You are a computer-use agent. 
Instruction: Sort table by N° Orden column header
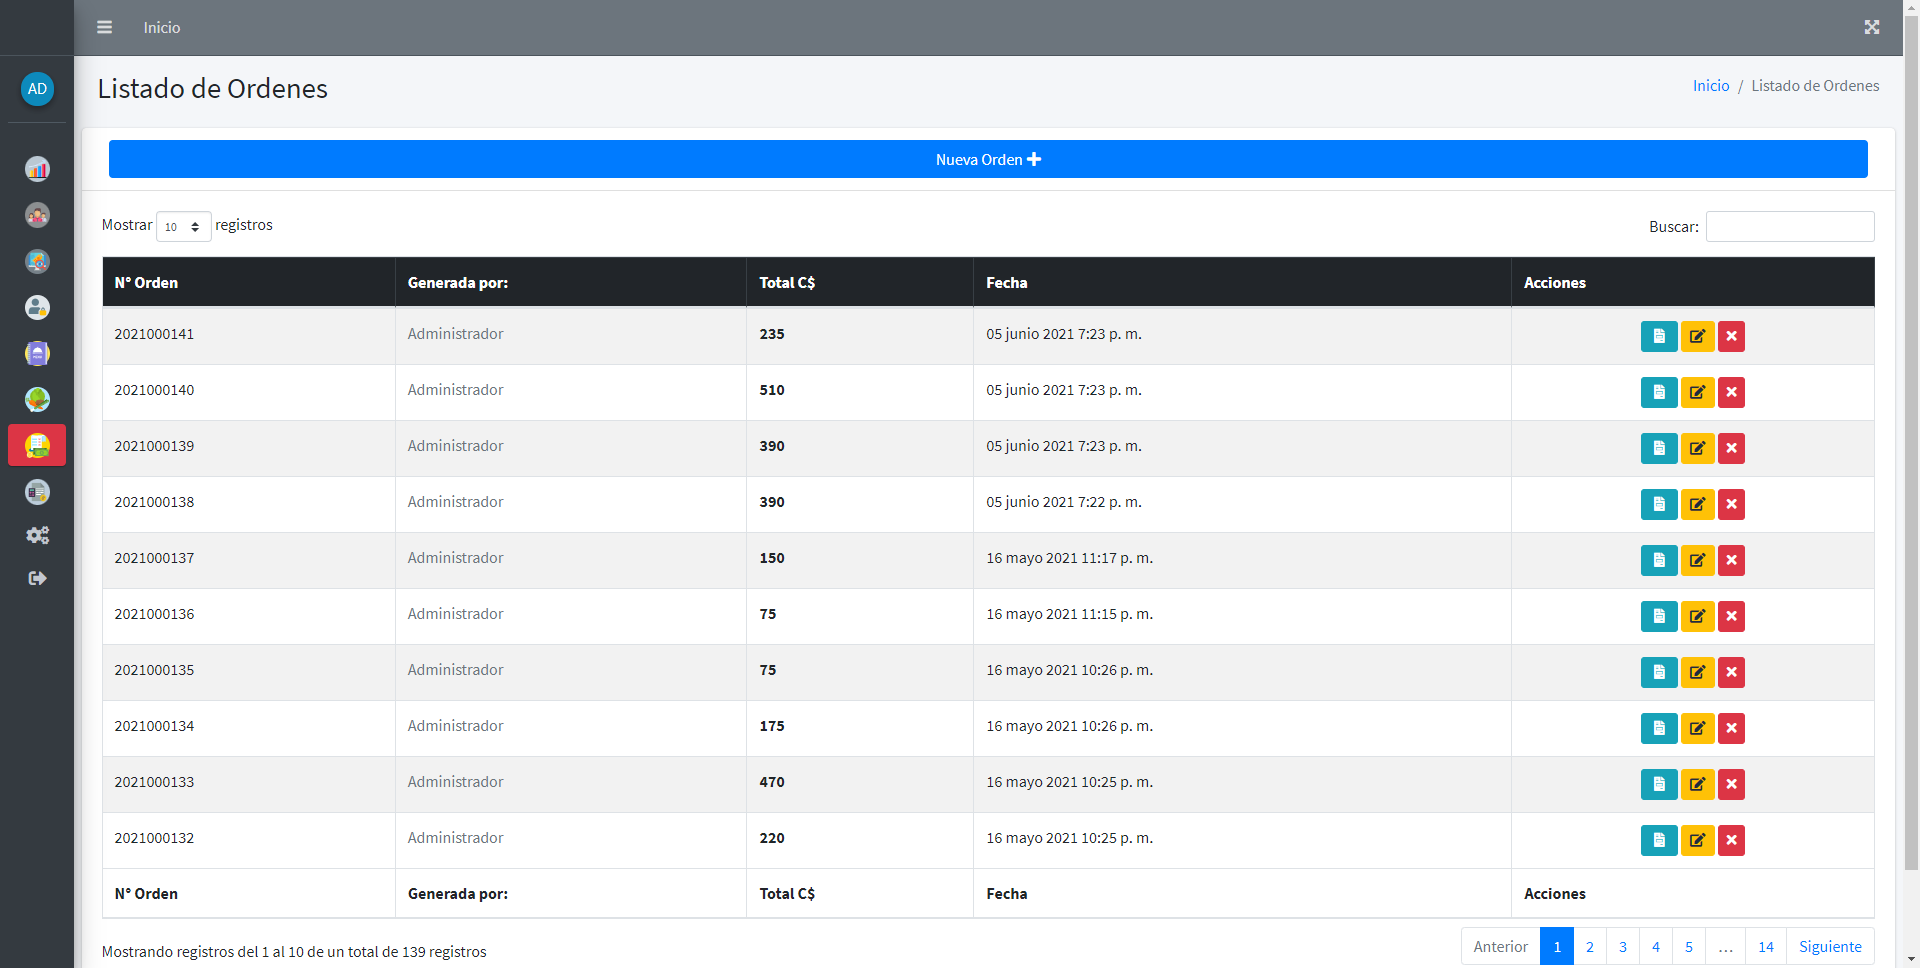[146, 283]
